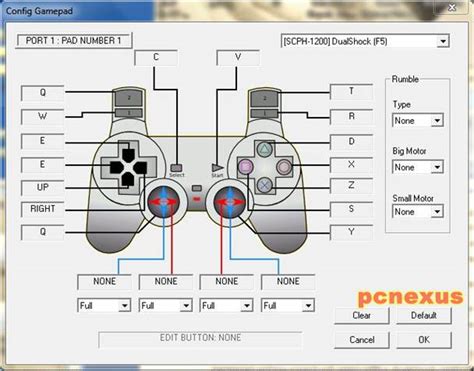
Task: Select NONE field on left stick's blue line
Action: (x=104, y=282)
